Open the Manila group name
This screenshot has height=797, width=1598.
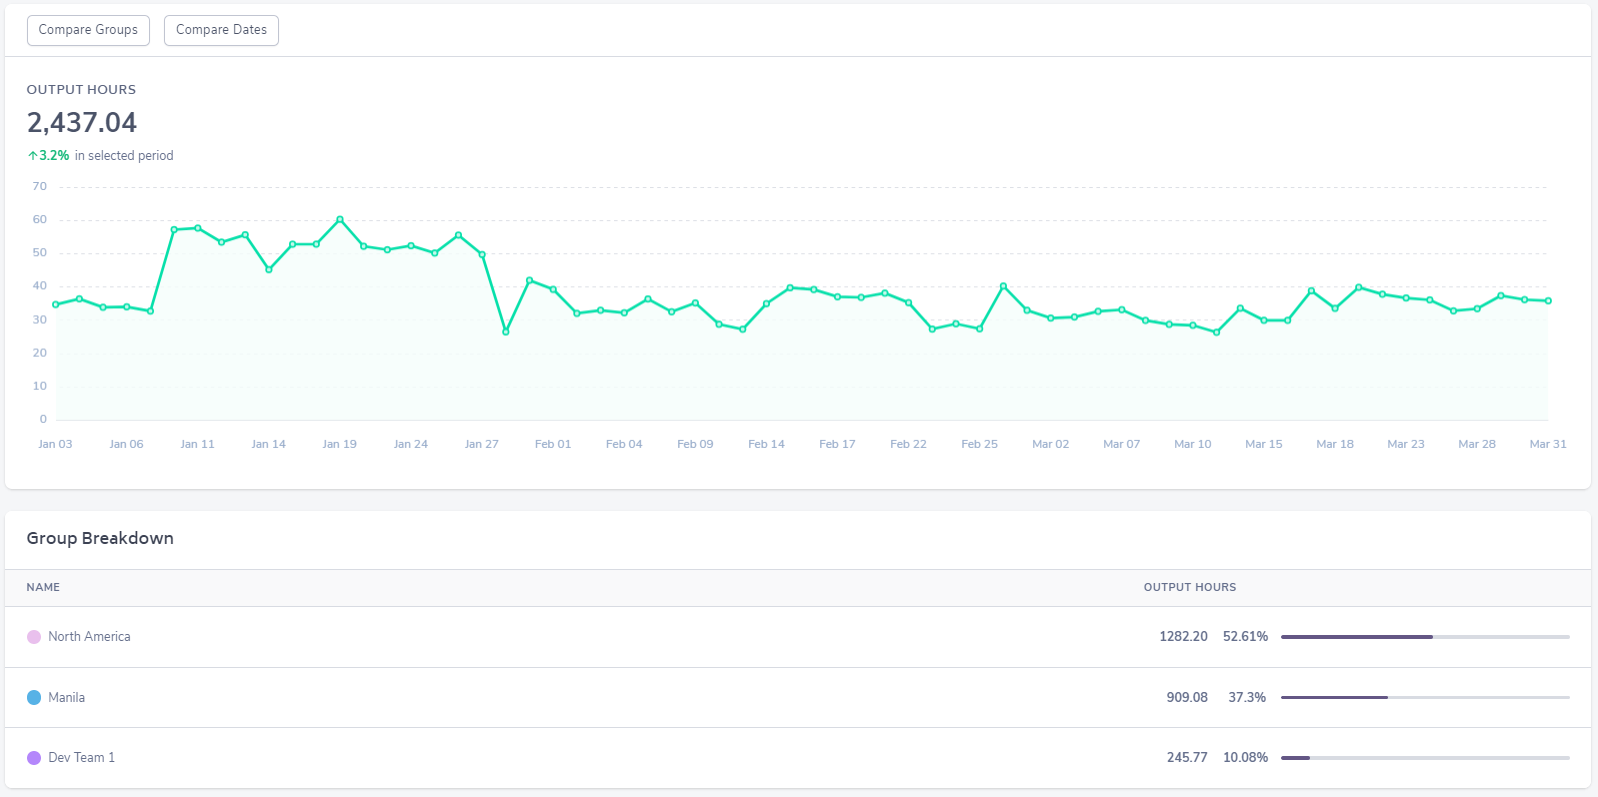coord(66,698)
